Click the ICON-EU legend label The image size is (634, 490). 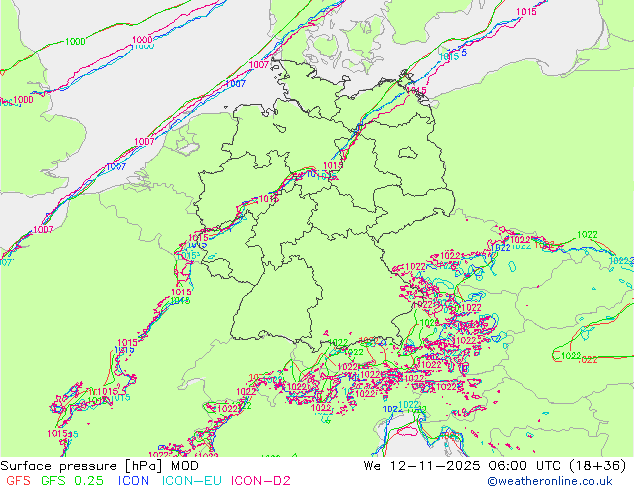click(192, 481)
